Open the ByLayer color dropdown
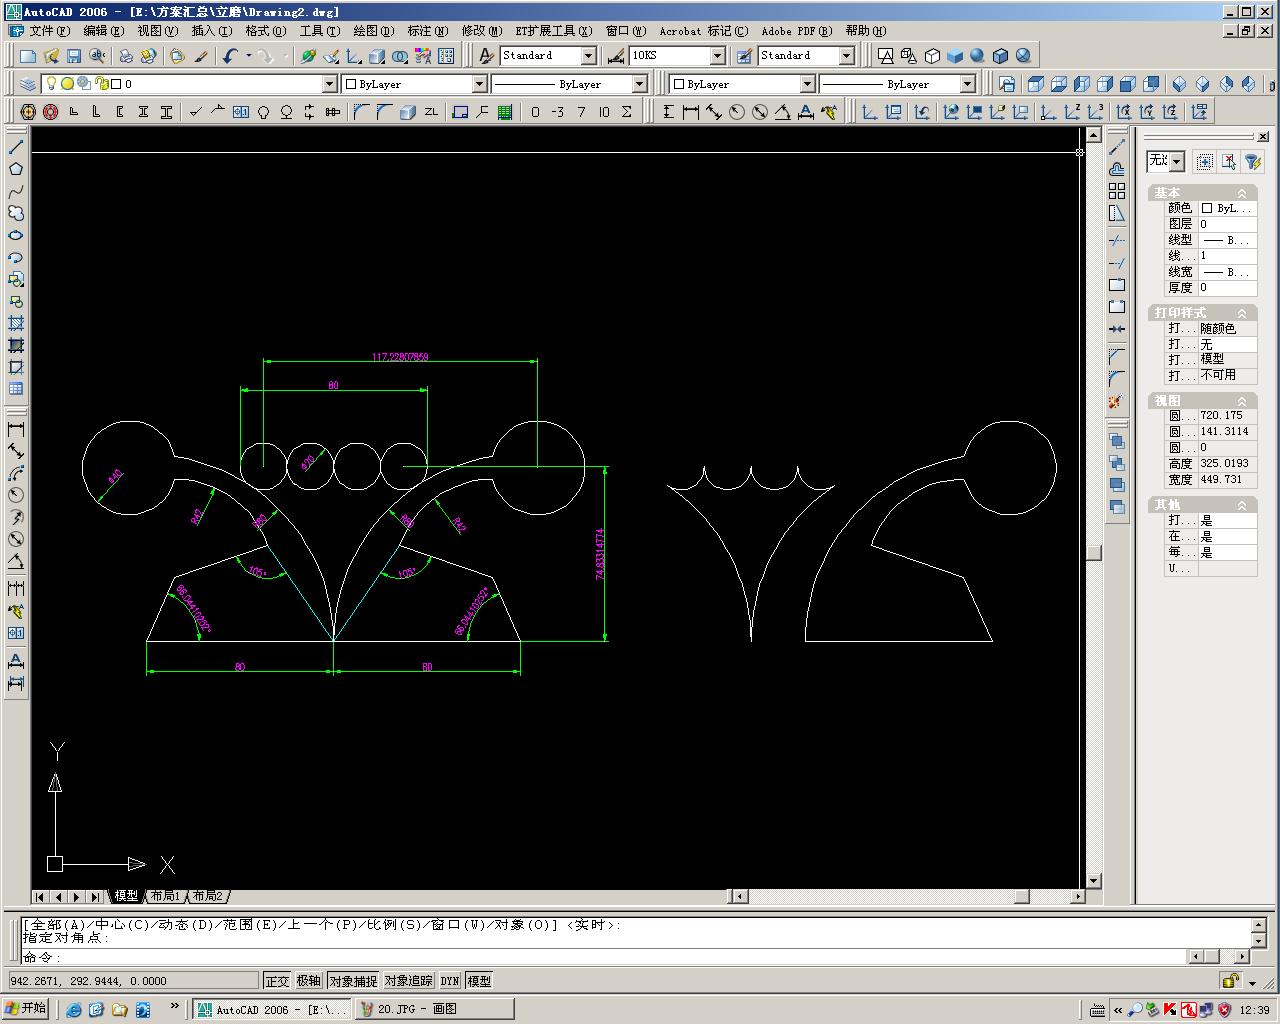 [x=479, y=84]
